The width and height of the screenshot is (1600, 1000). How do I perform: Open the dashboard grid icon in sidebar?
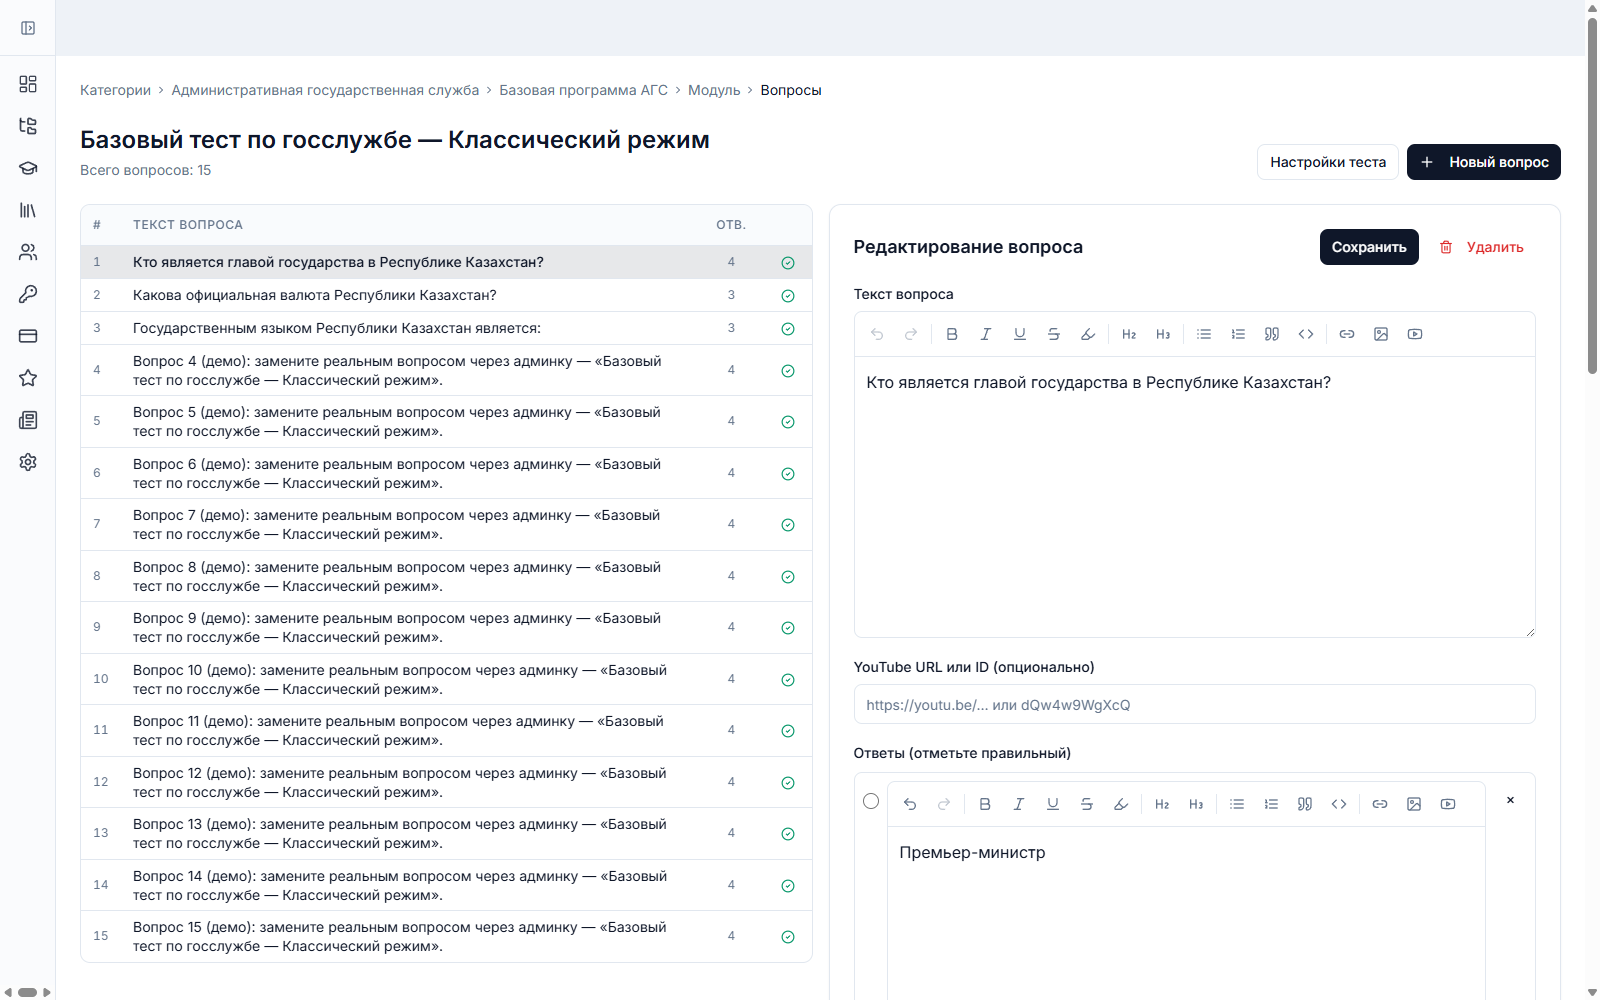point(28,84)
